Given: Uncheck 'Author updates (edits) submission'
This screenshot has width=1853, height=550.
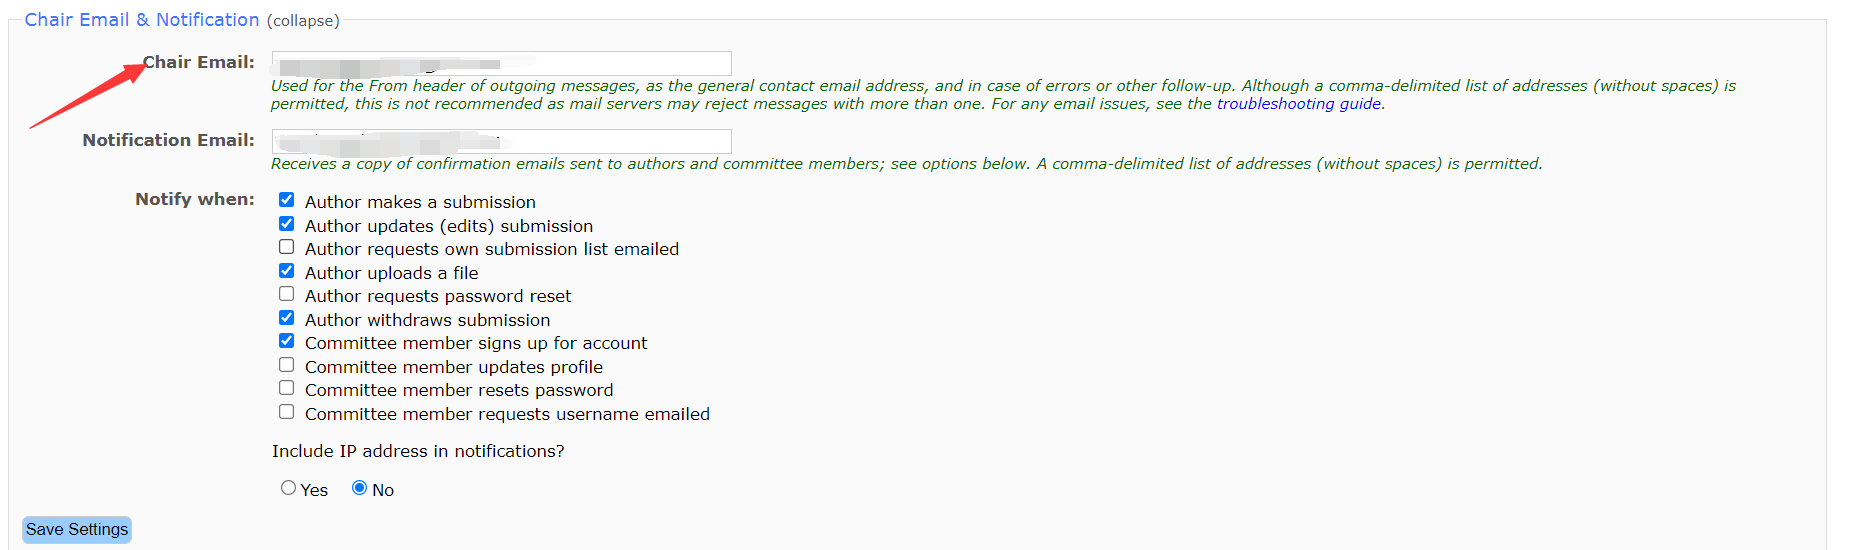Looking at the screenshot, I should tap(287, 224).
